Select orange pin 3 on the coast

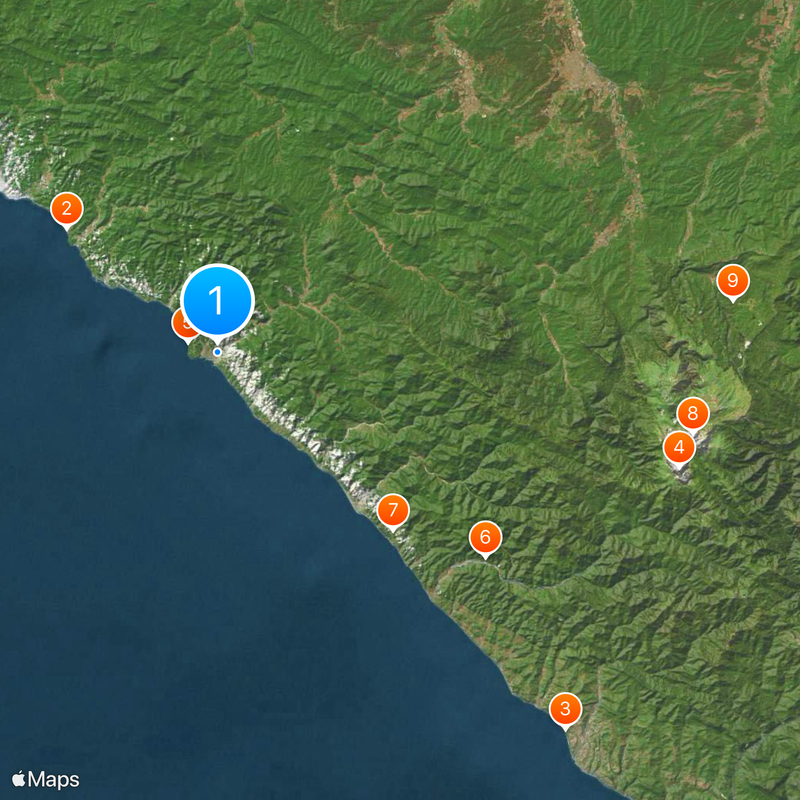pyautogui.click(x=565, y=709)
